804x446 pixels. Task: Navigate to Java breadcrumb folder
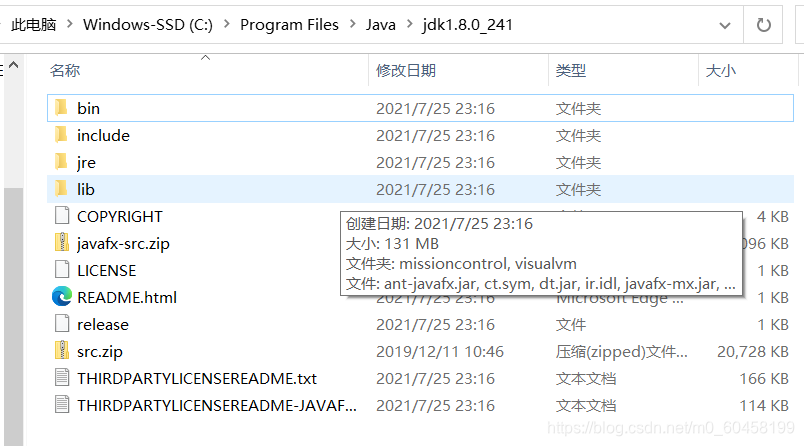[x=380, y=25]
